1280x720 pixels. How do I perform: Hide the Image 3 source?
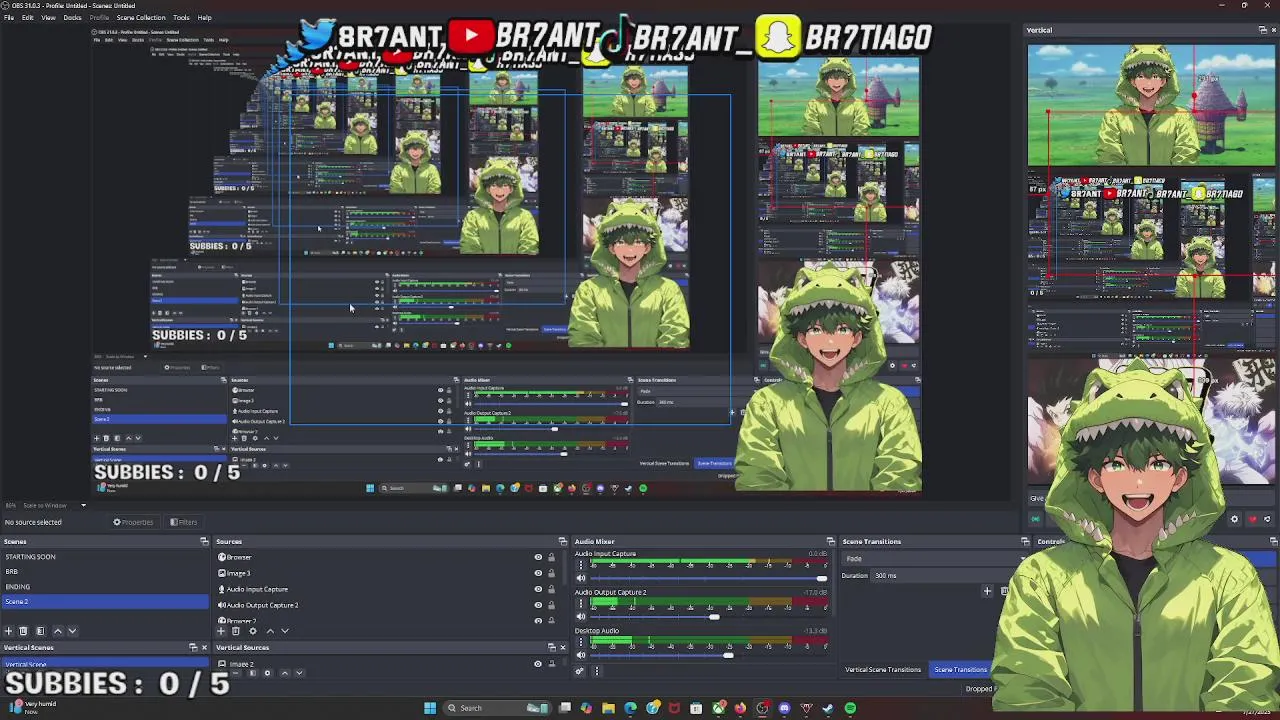pos(538,574)
